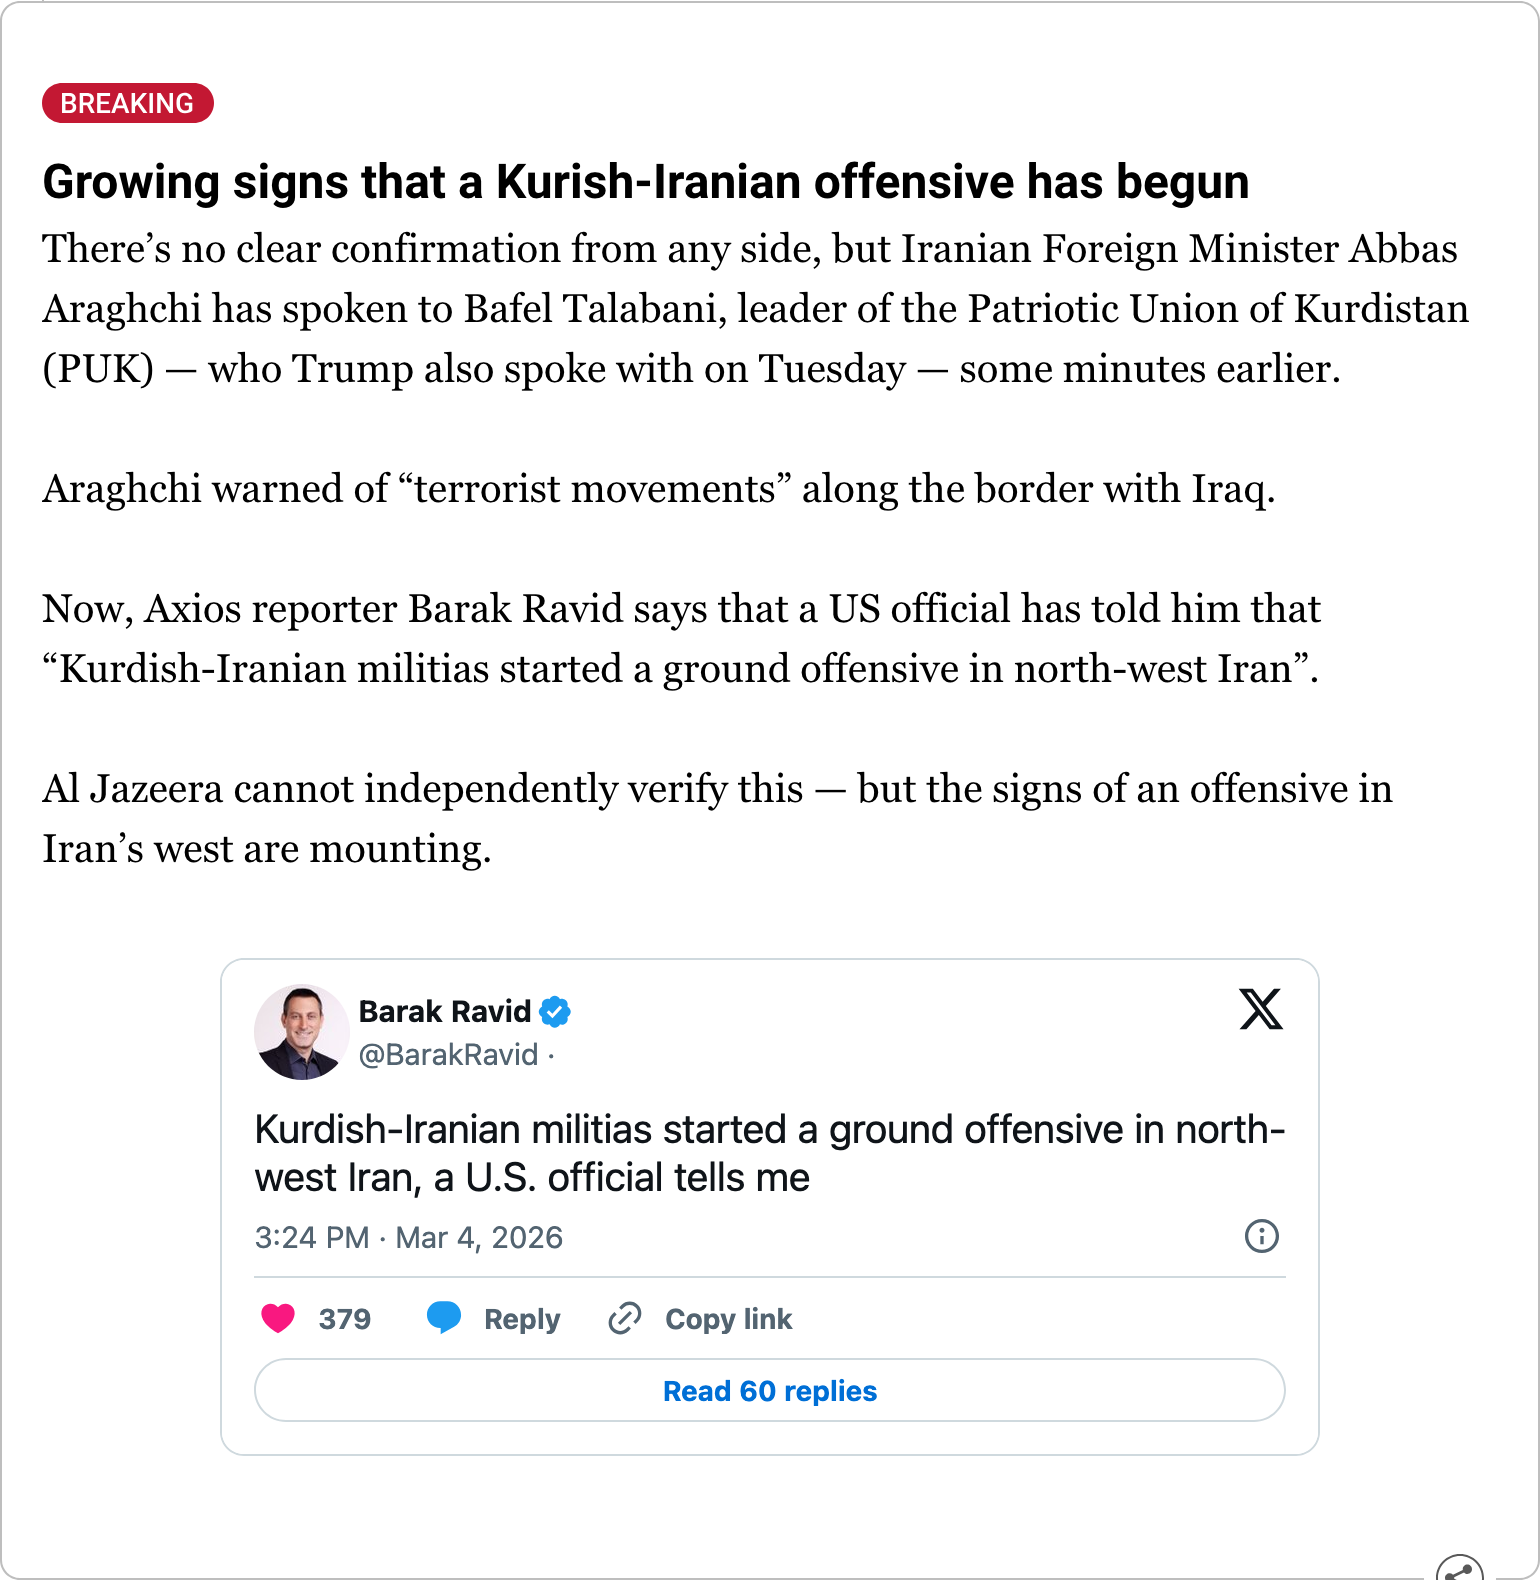The height and width of the screenshot is (1580, 1540).
Task: Click the blue verified checkmark badge
Action: [555, 1012]
